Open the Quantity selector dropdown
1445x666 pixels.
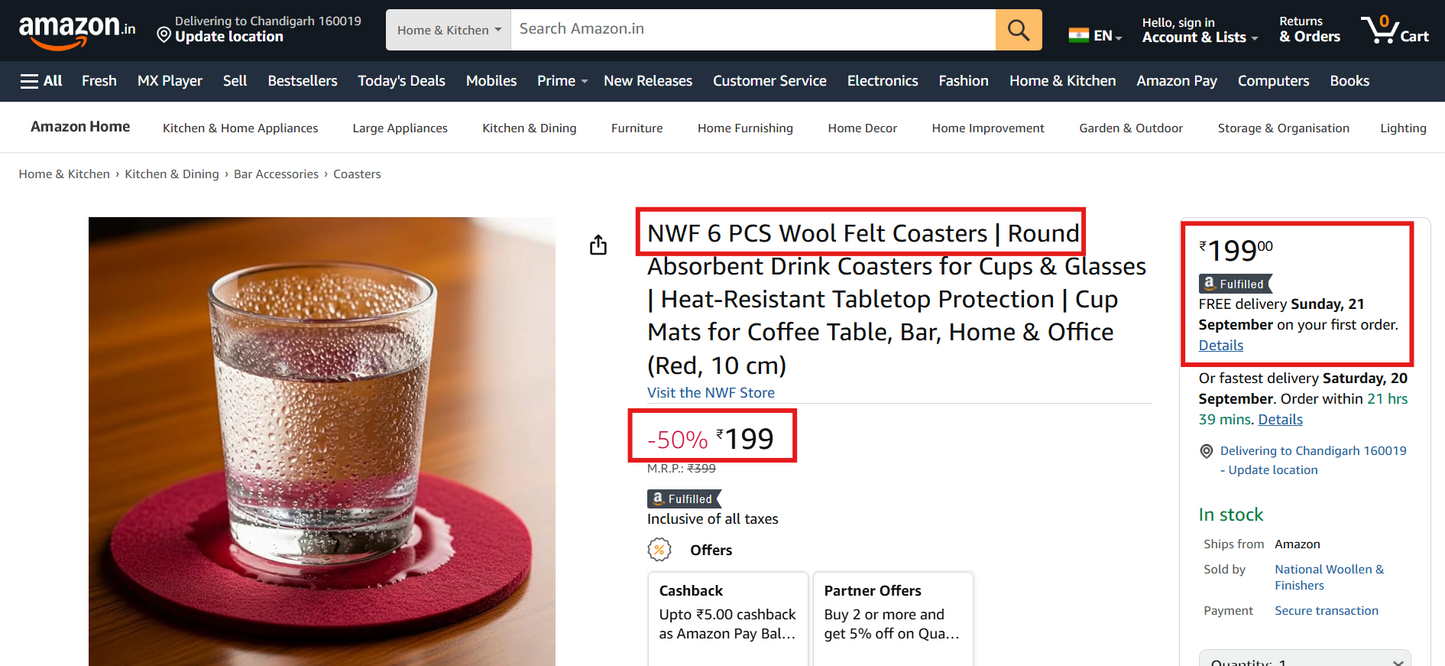point(1304,660)
